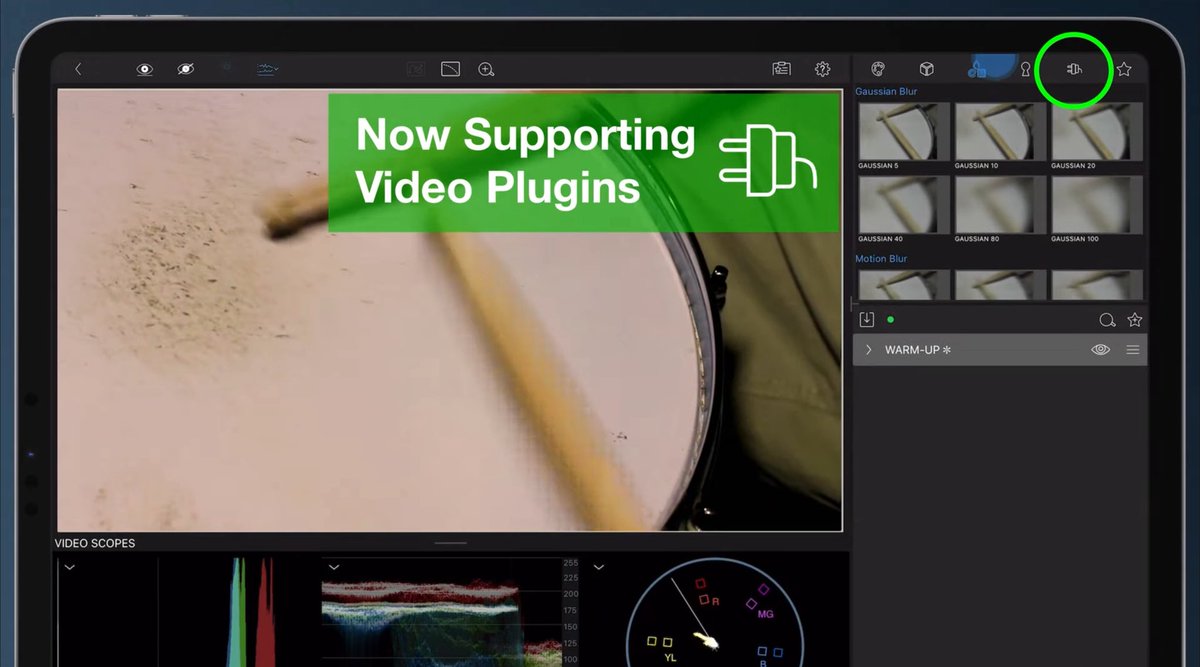Click the video preview image
Image resolution: width=1200 pixels, height=667 pixels.
449,310
